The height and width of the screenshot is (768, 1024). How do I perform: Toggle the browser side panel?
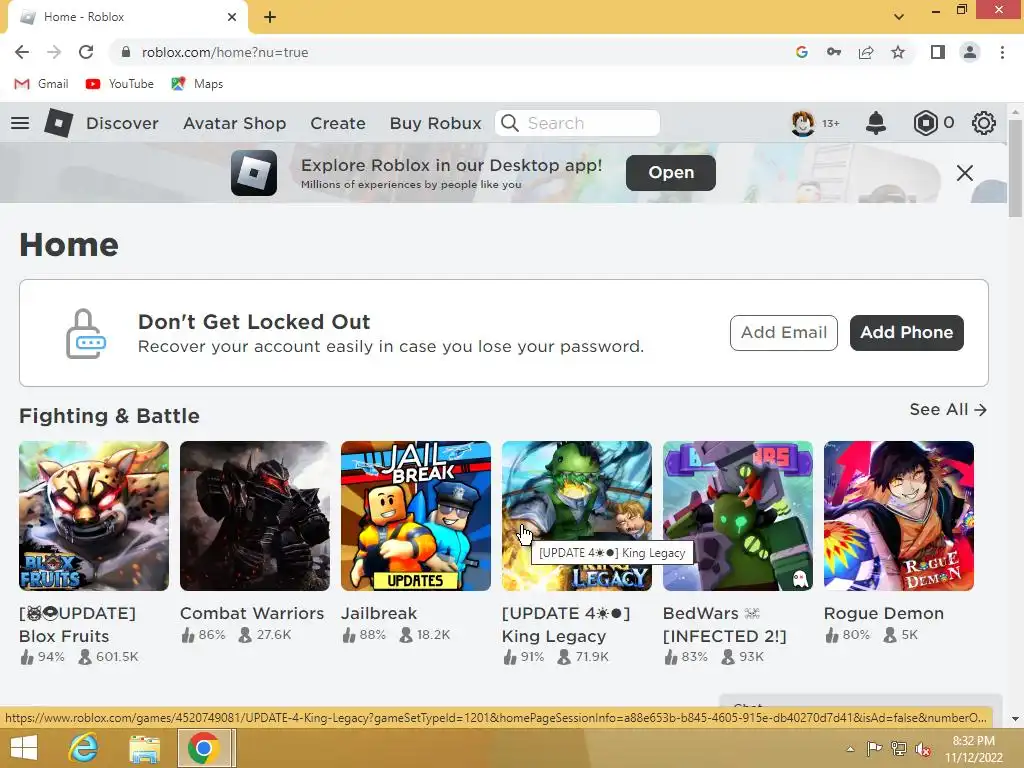pos(938,52)
